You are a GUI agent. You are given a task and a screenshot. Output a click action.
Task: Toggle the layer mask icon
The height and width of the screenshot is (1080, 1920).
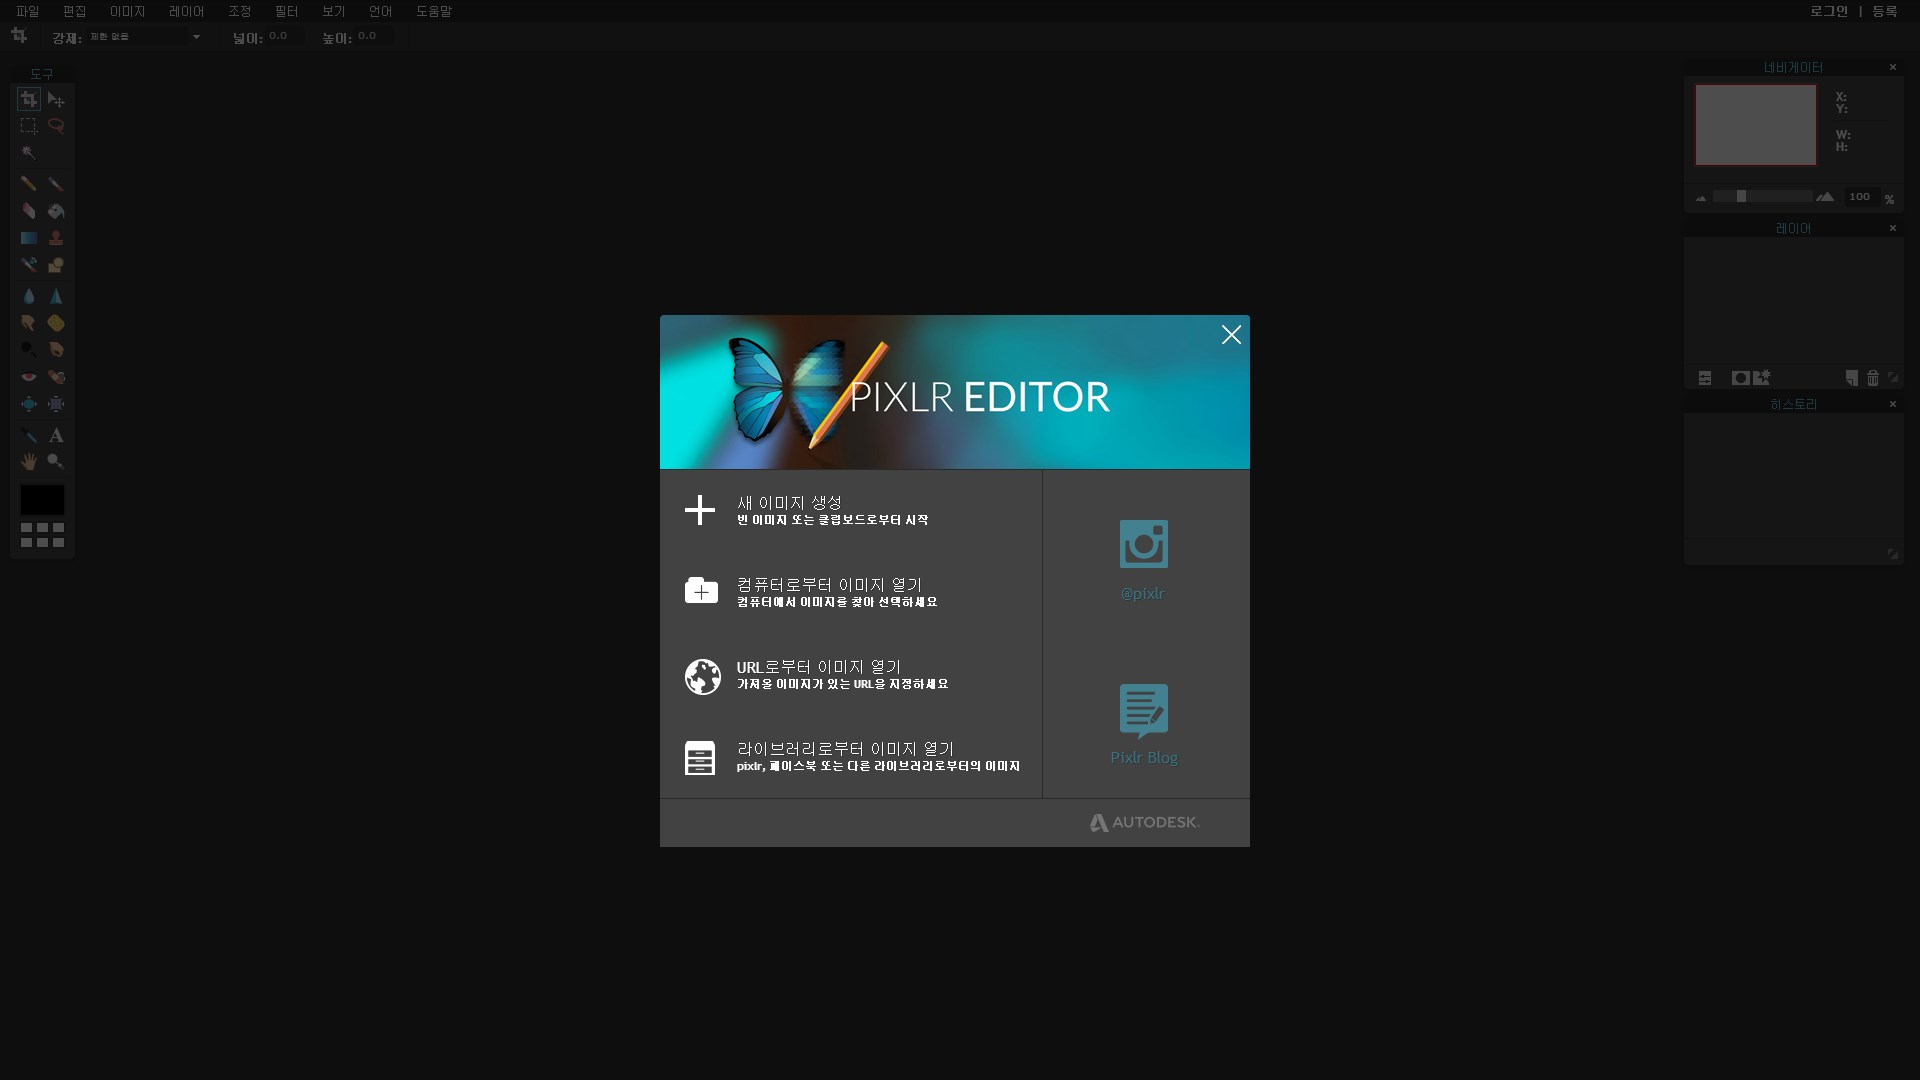1740,378
